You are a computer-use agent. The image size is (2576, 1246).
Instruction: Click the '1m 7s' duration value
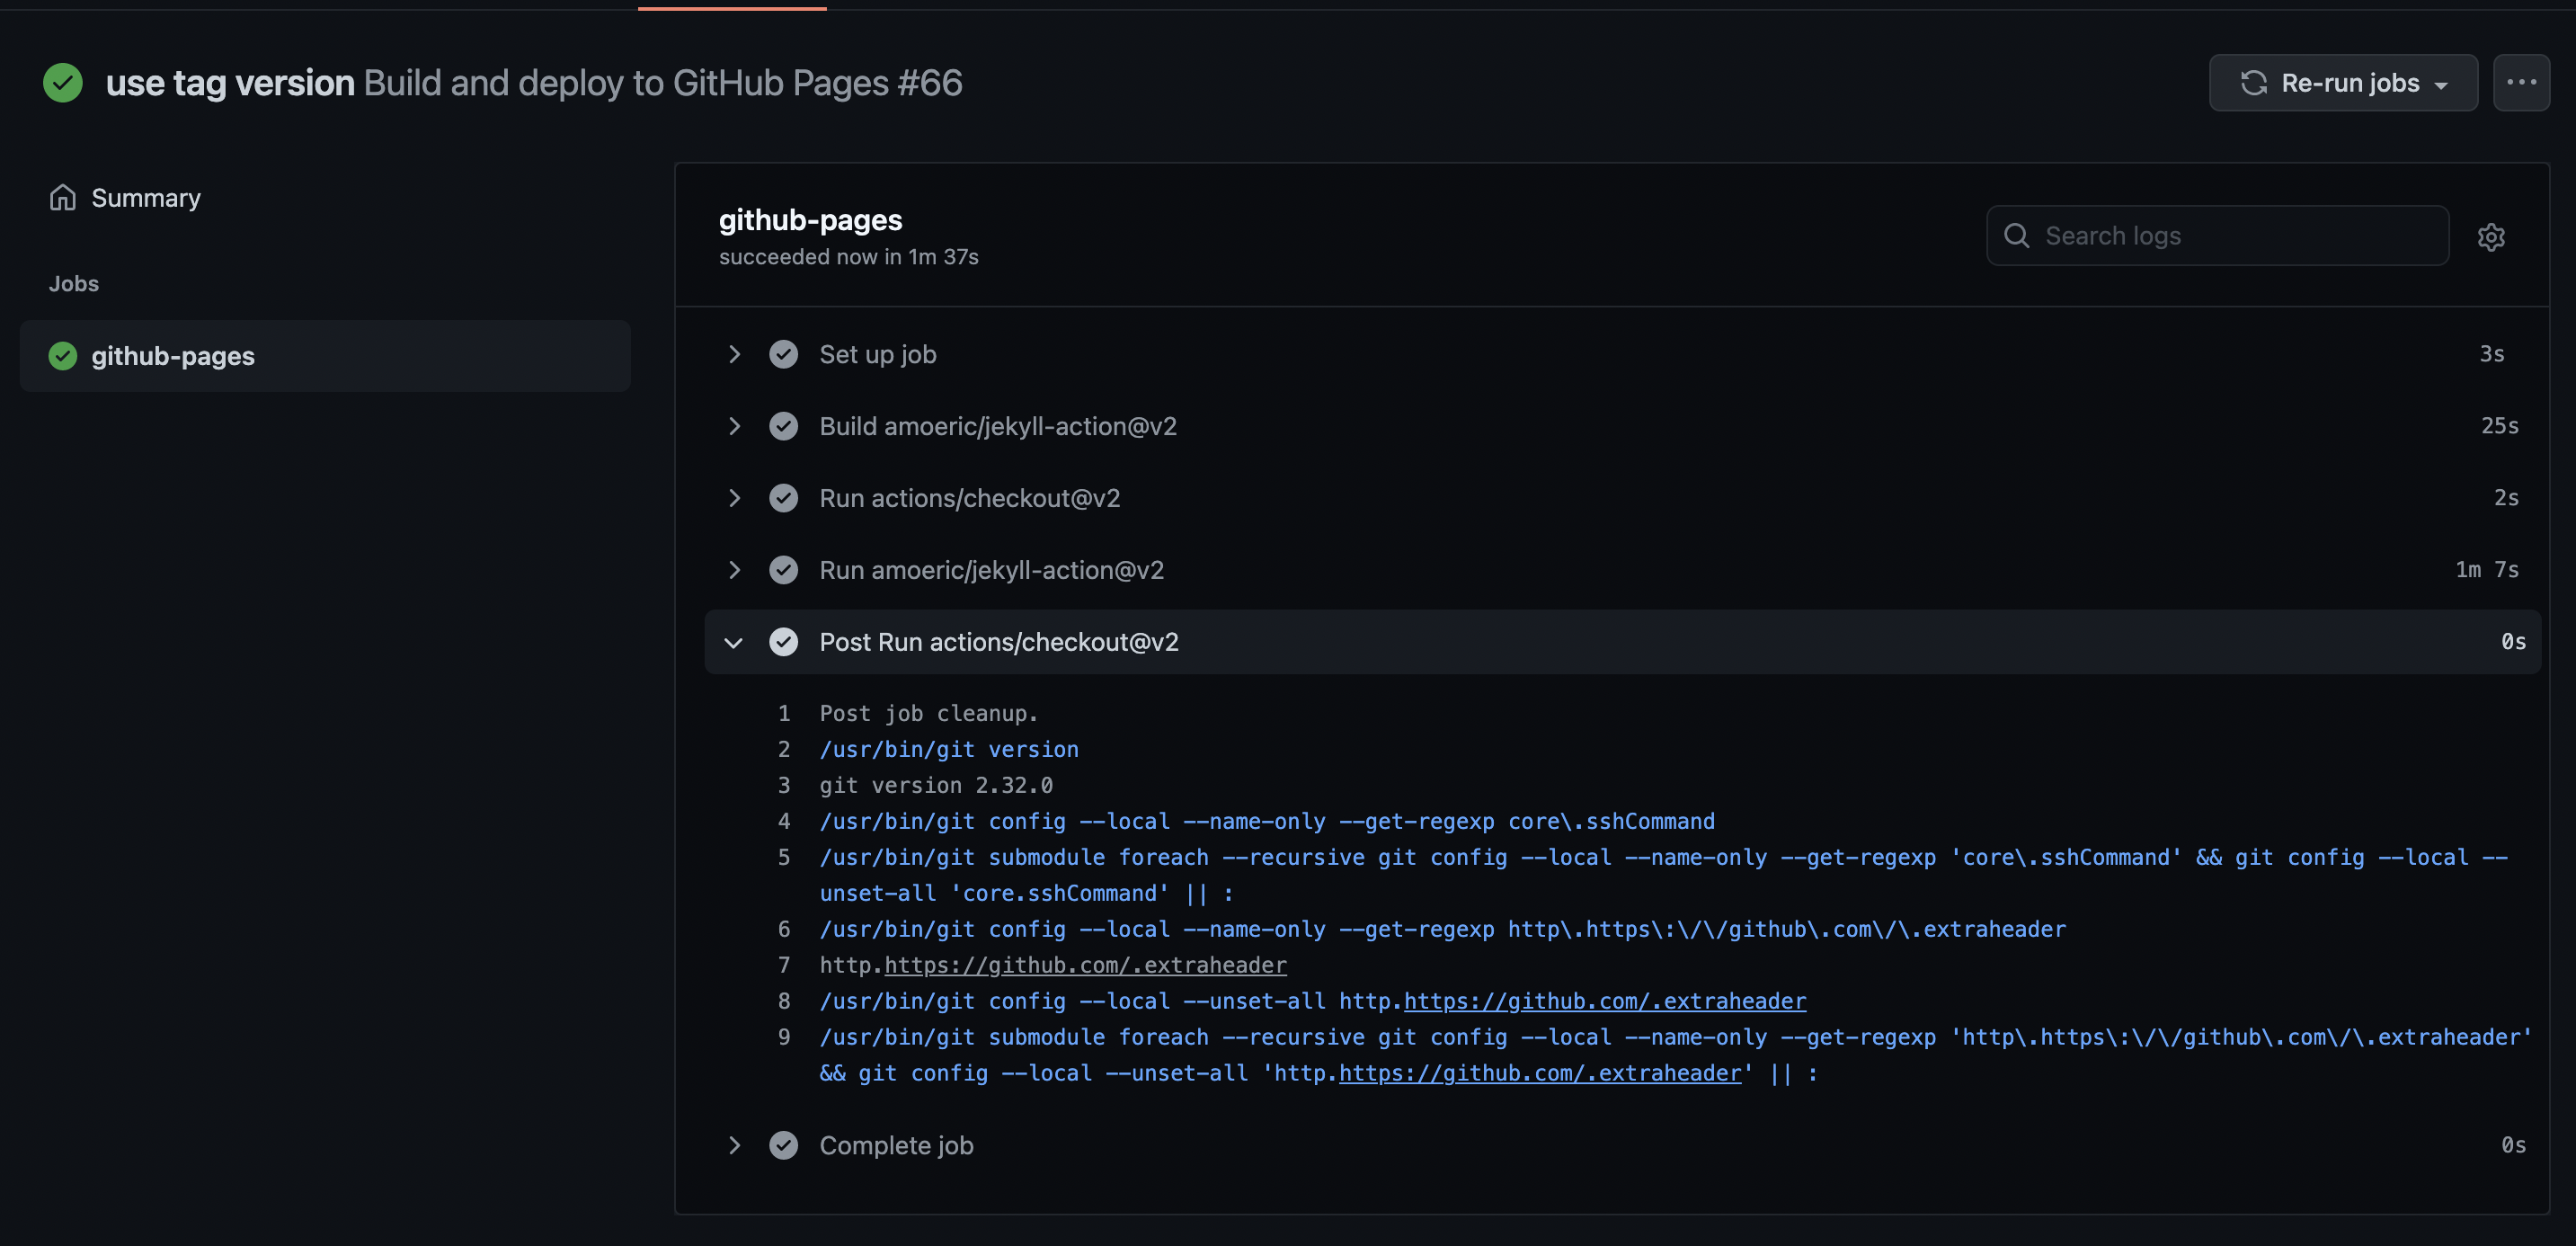(2487, 570)
